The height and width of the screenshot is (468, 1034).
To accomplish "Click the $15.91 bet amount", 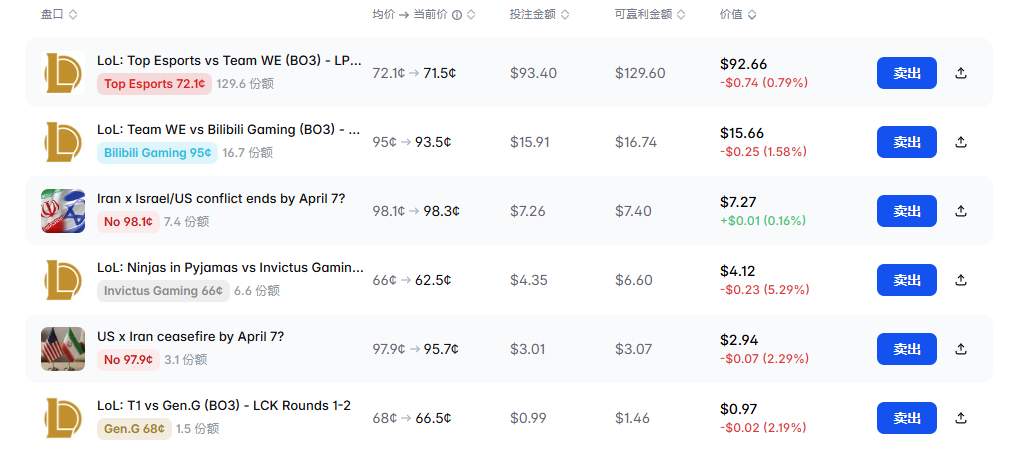I will 530,142.
